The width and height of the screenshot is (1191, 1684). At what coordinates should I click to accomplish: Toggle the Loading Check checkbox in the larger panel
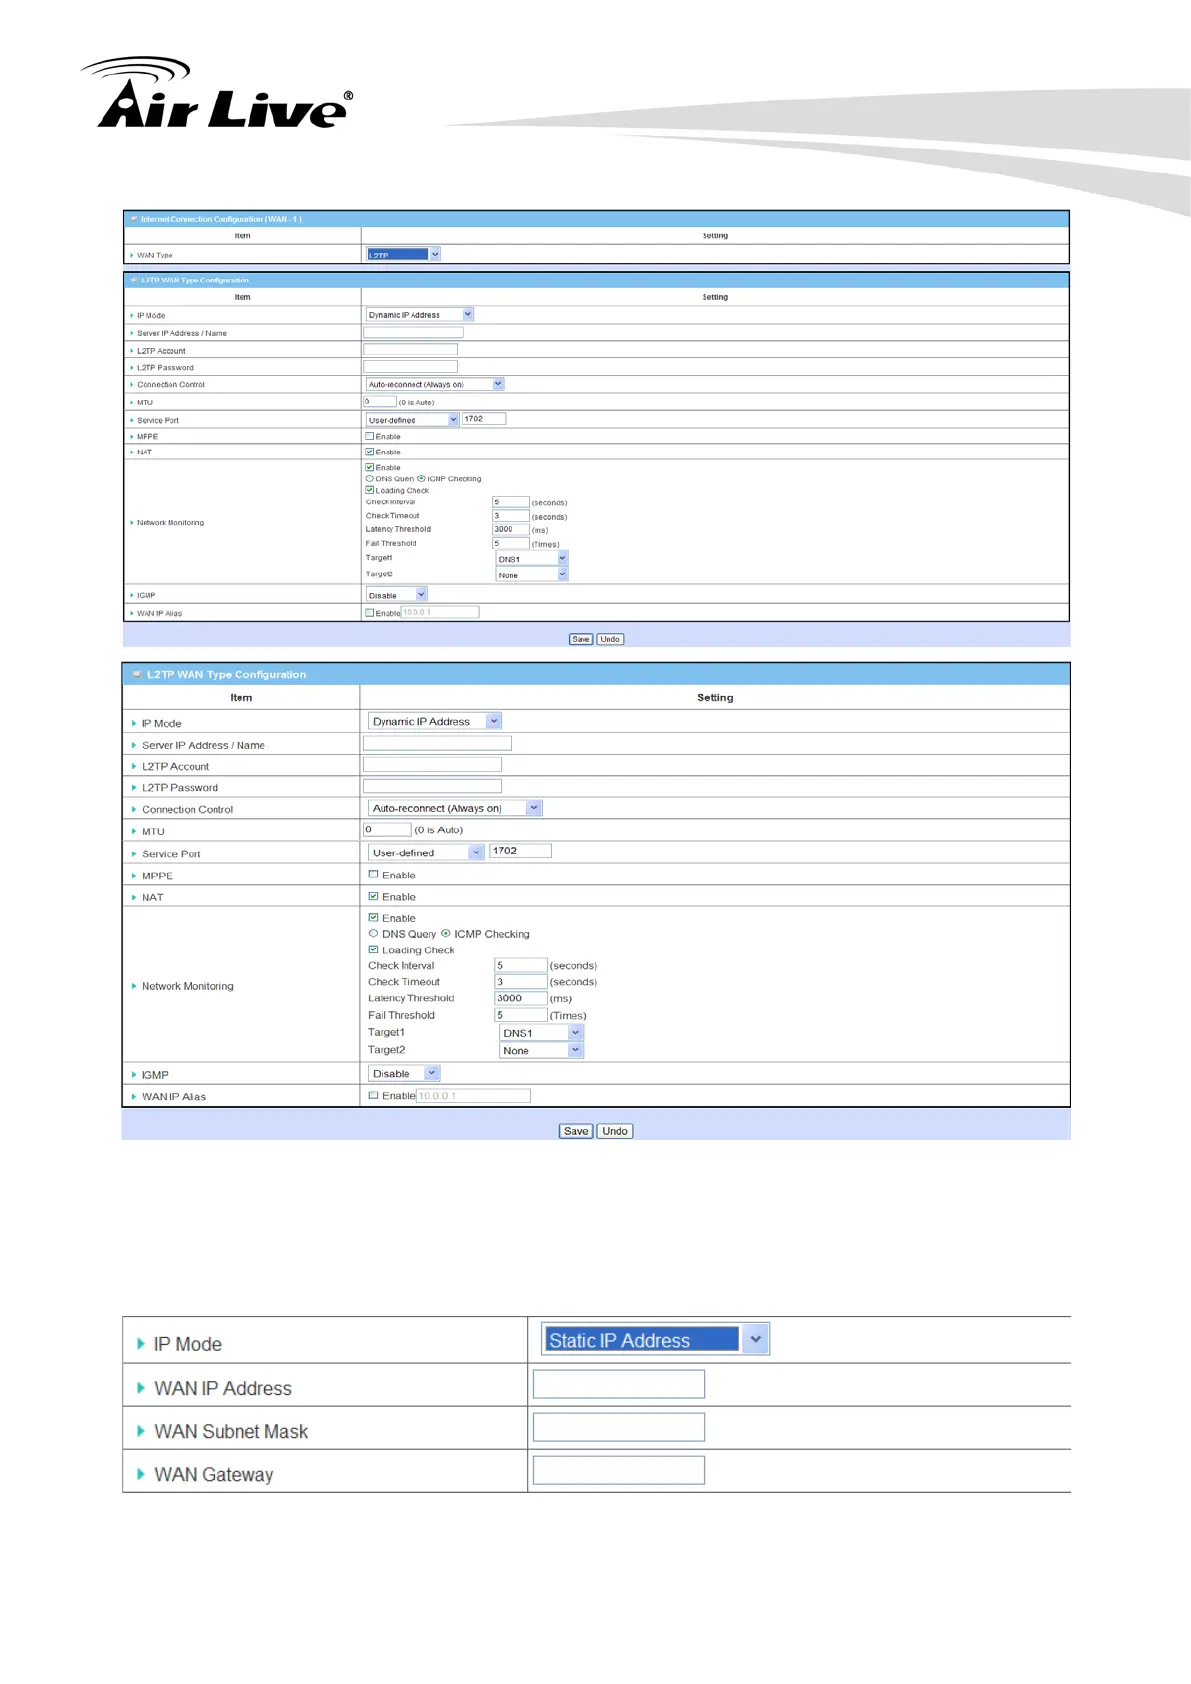[374, 950]
